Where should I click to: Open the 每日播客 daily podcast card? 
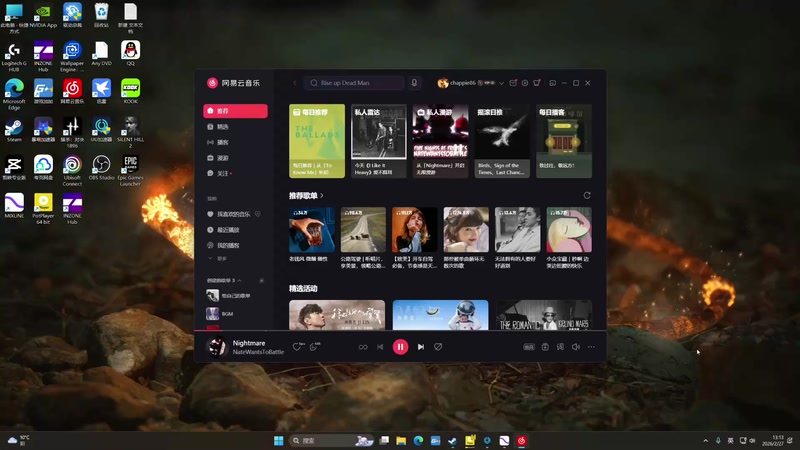[x=564, y=141]
